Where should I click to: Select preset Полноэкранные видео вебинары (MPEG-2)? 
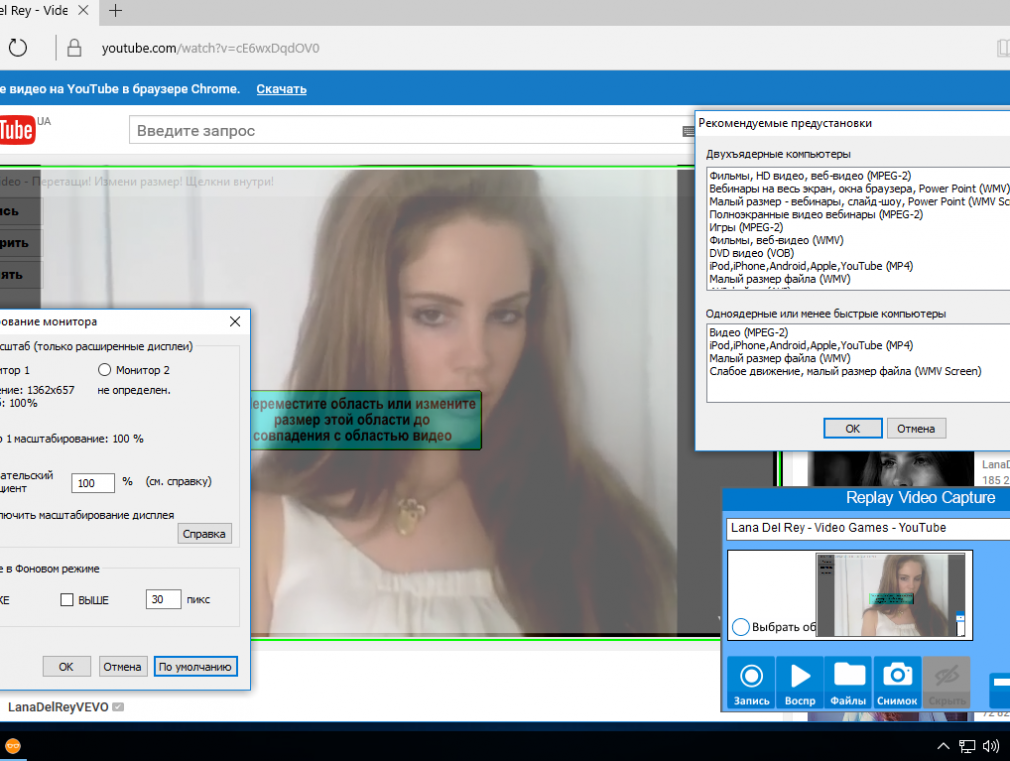(816, 214)
